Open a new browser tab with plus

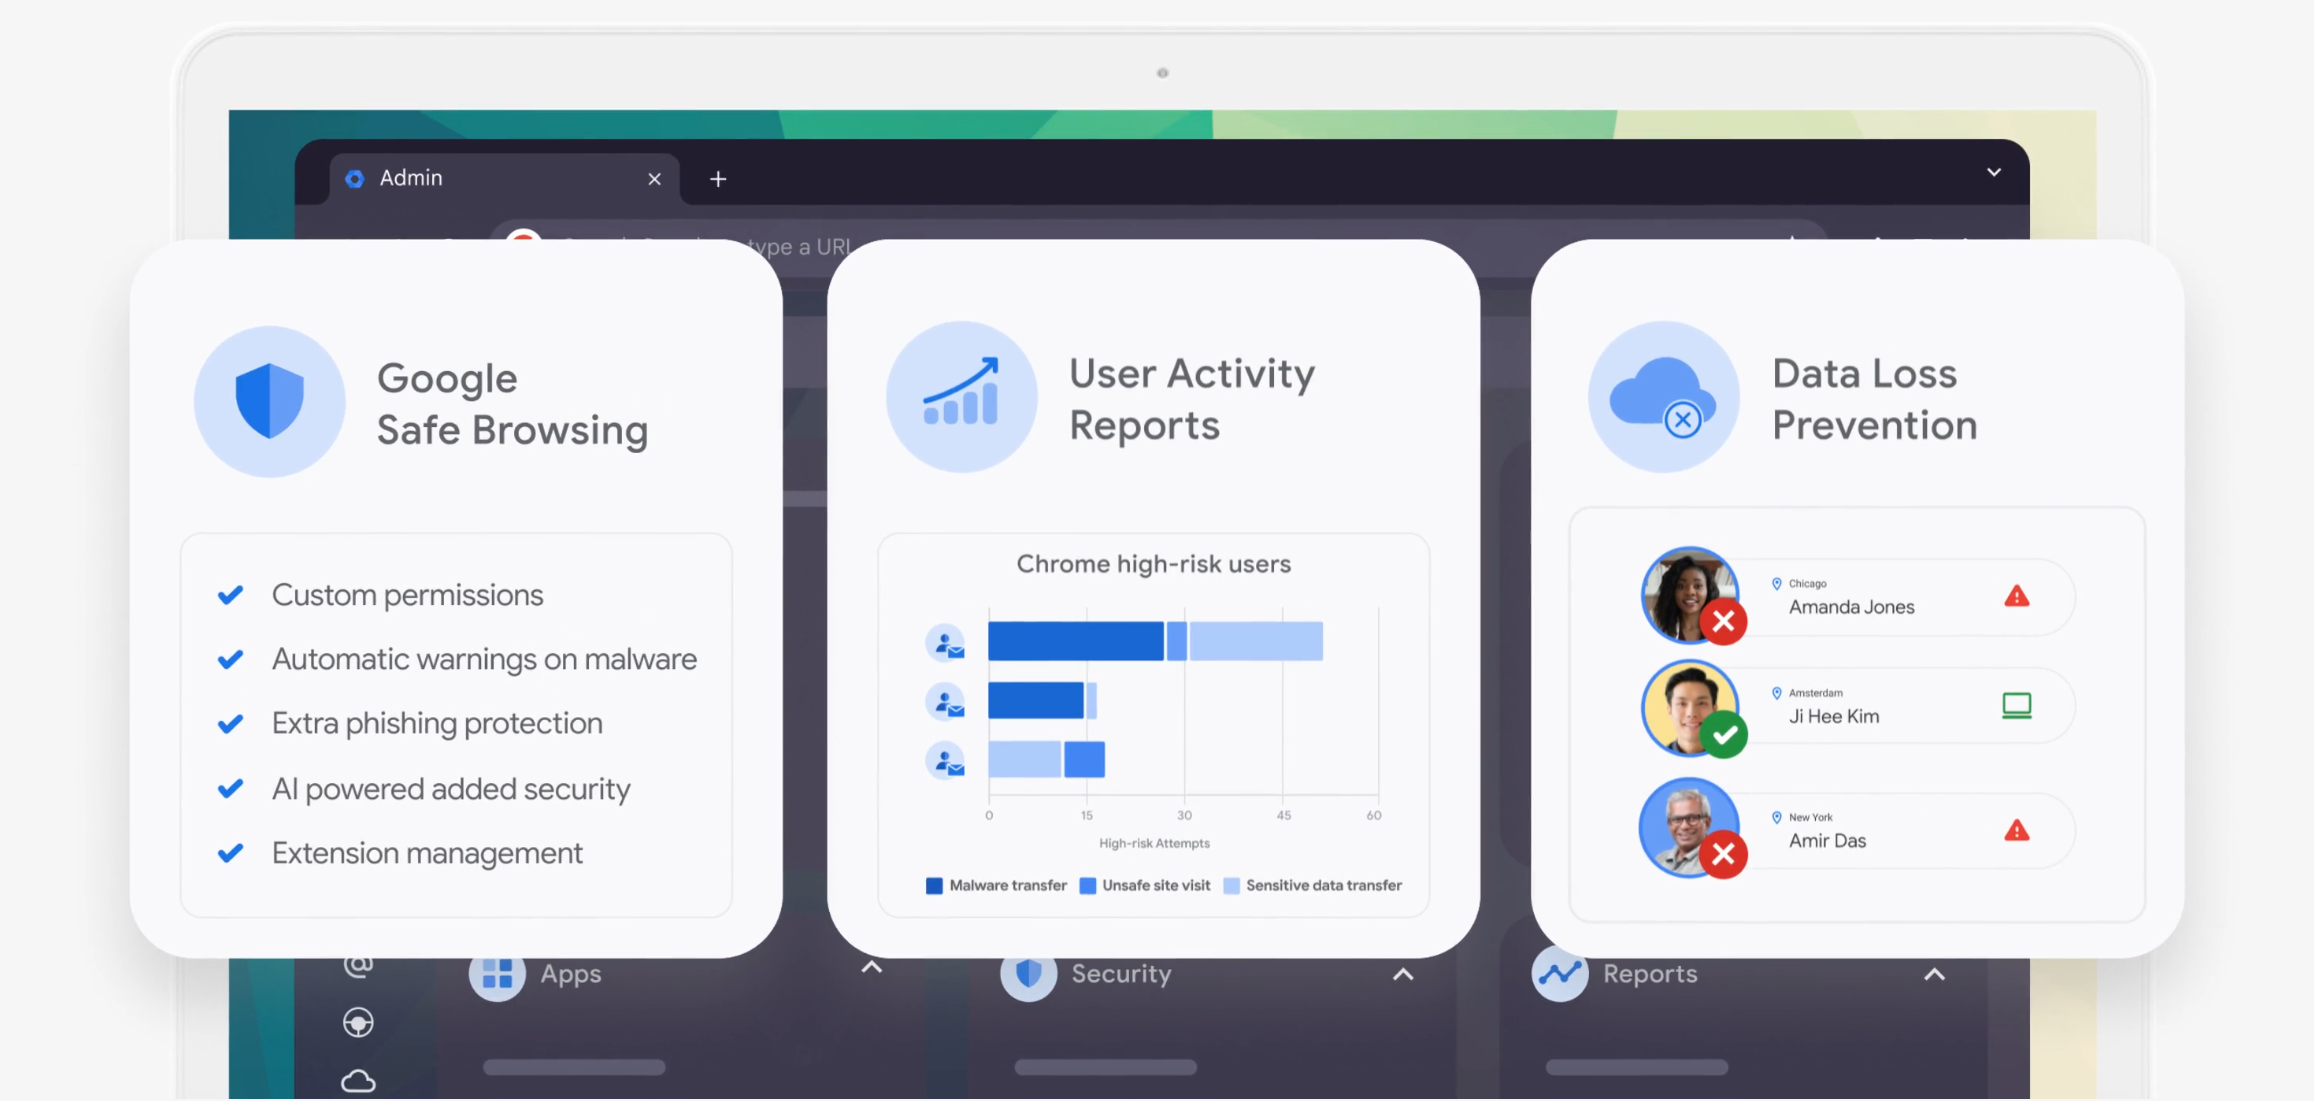coord(718,179)
